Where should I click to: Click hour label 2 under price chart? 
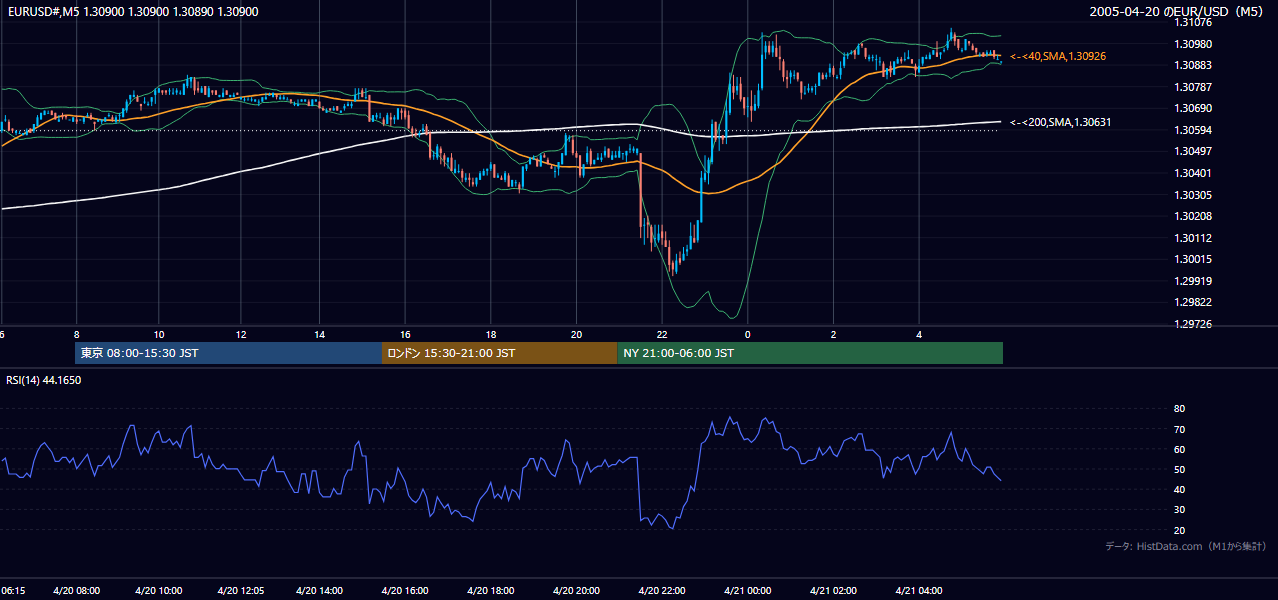pyautogui.click(x=833, y=334)
